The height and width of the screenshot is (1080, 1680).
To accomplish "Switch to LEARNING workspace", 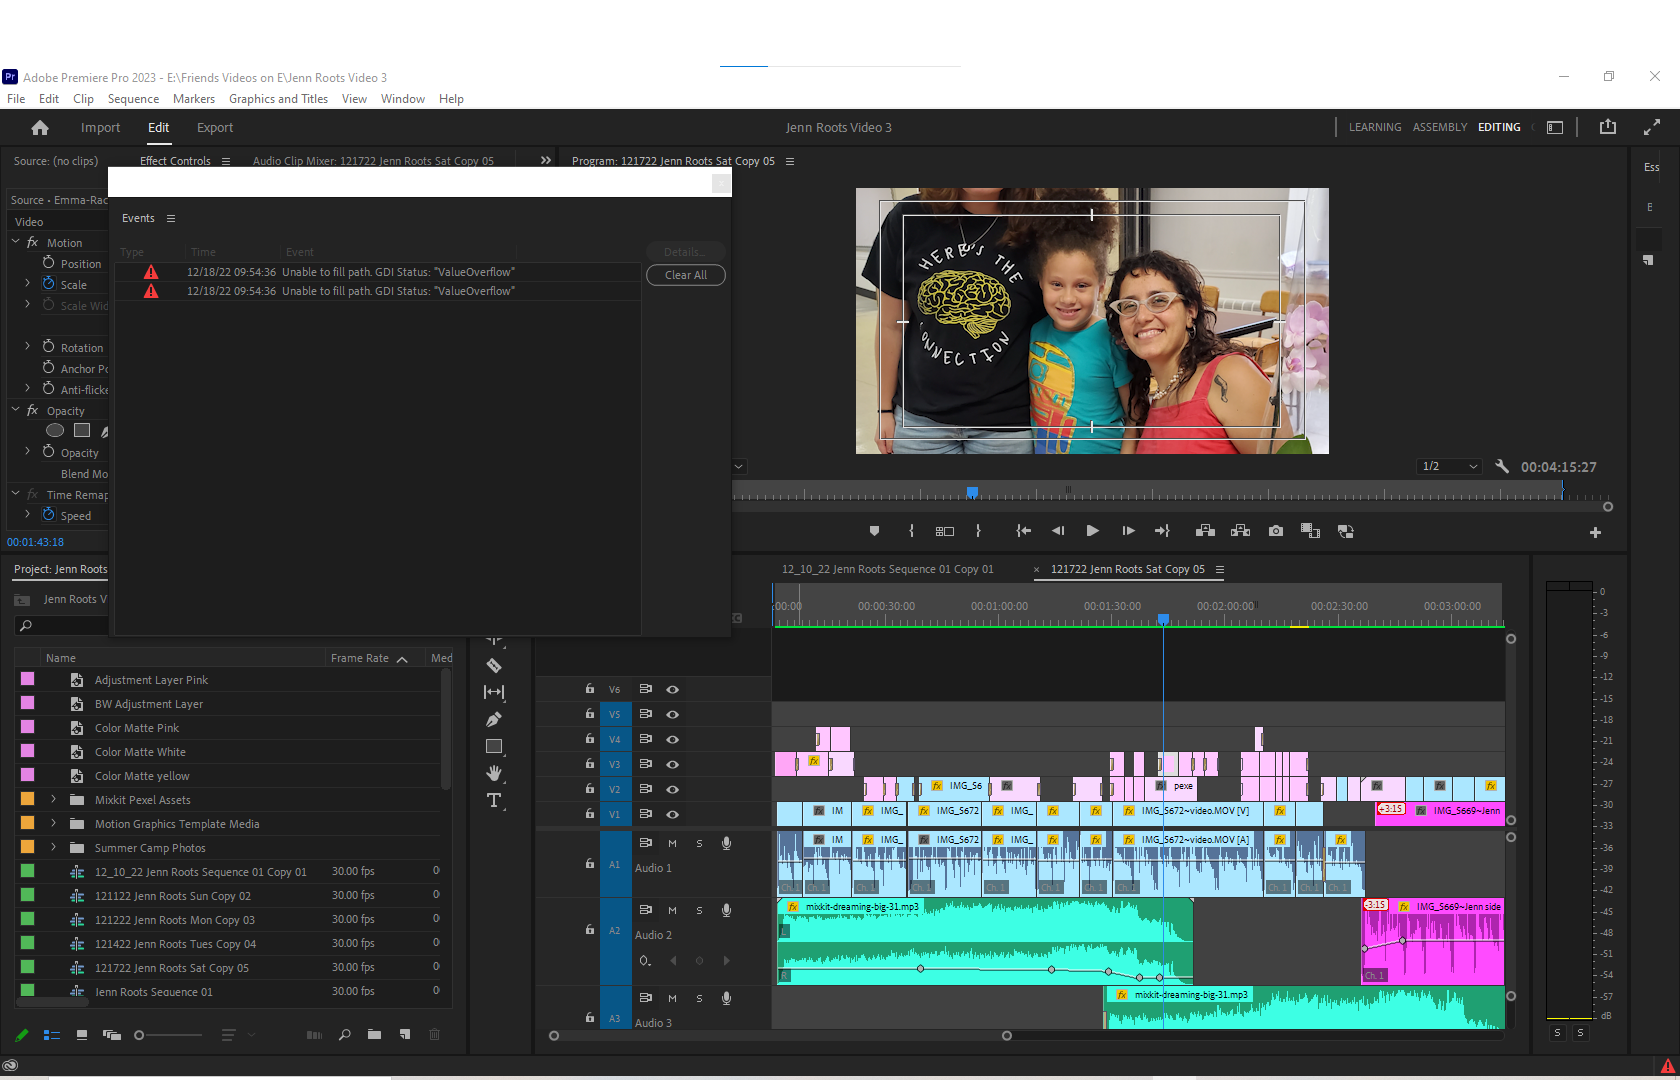I will (1375, 127).
